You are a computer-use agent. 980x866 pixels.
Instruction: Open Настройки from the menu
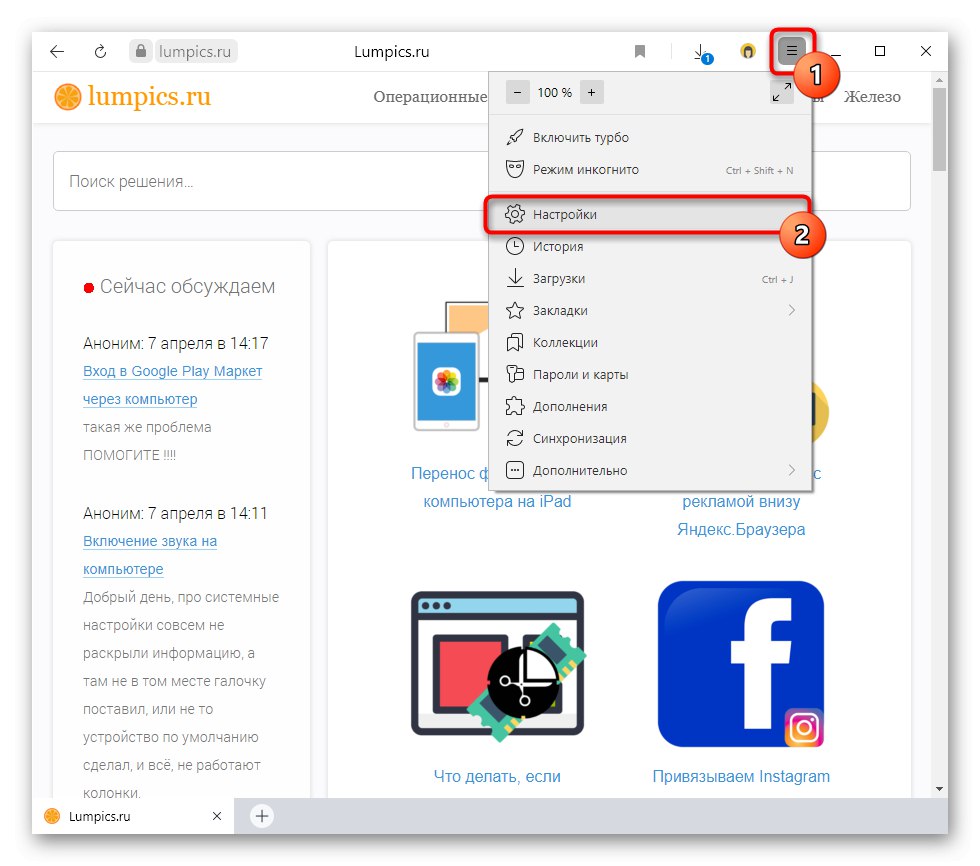coord(648,214)
